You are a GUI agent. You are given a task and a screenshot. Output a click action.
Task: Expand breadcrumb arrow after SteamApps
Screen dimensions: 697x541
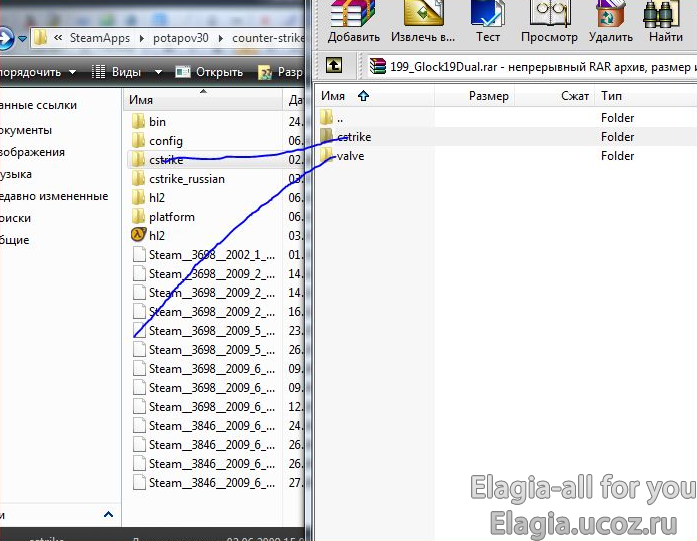click(x=142, y=38)
